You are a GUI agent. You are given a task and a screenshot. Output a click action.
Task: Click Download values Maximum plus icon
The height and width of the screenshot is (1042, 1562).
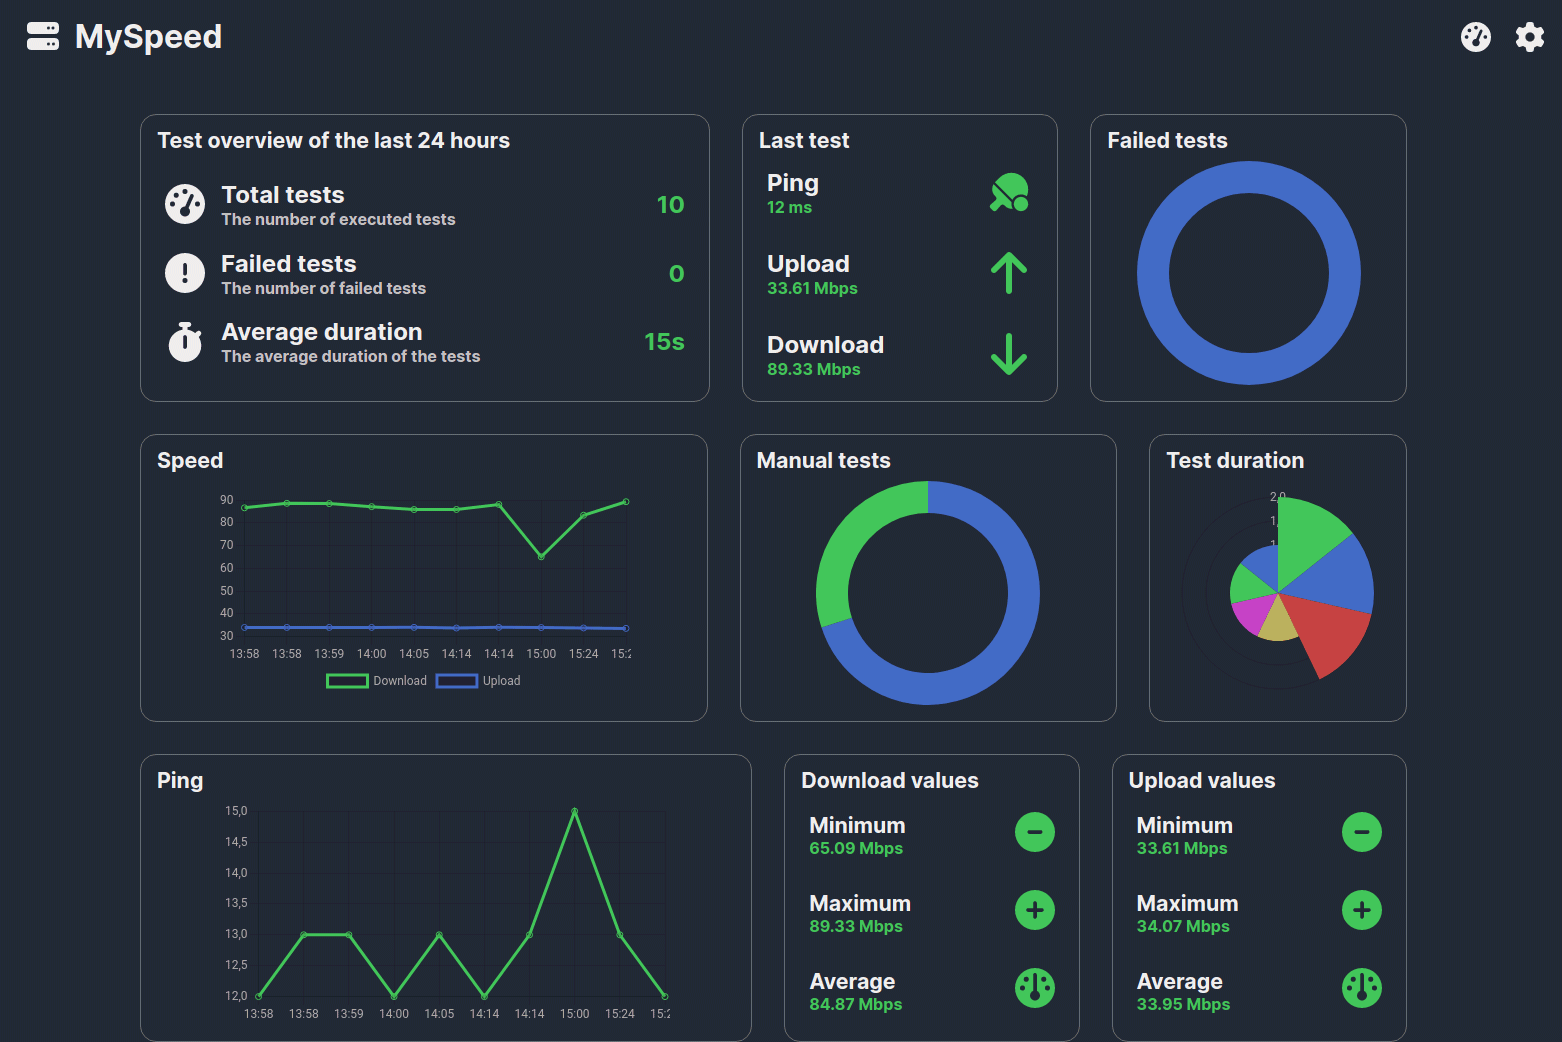click(1035, 910)
